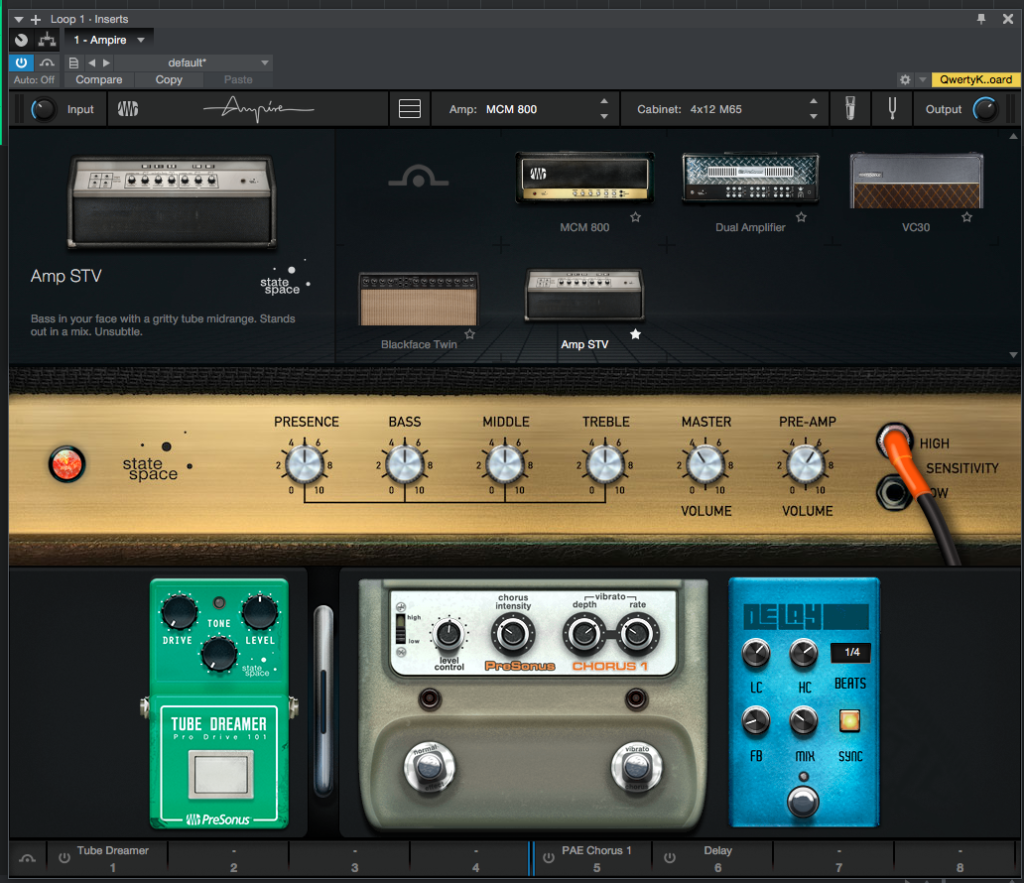Add an insert with plus icon

point(36,20)
